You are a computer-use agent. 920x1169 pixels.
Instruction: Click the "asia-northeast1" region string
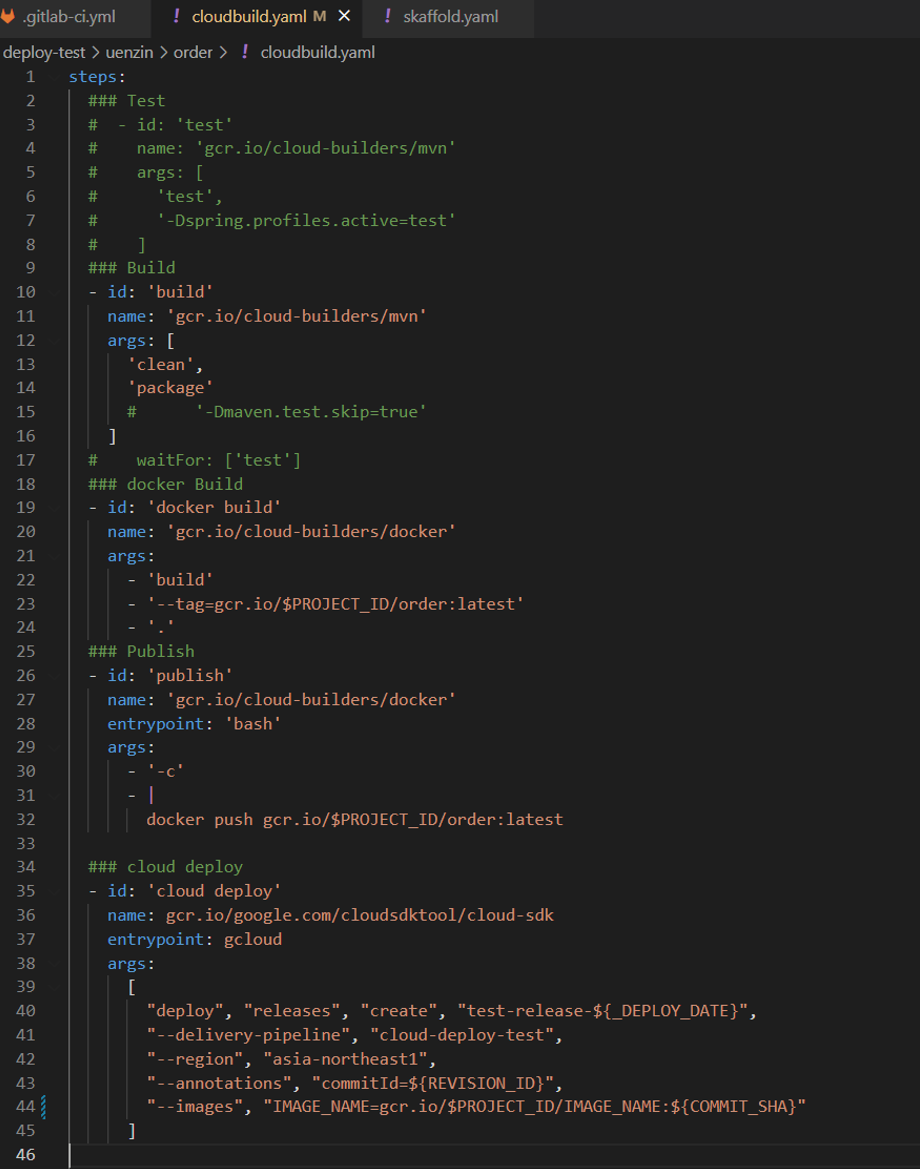[346, 1059]
